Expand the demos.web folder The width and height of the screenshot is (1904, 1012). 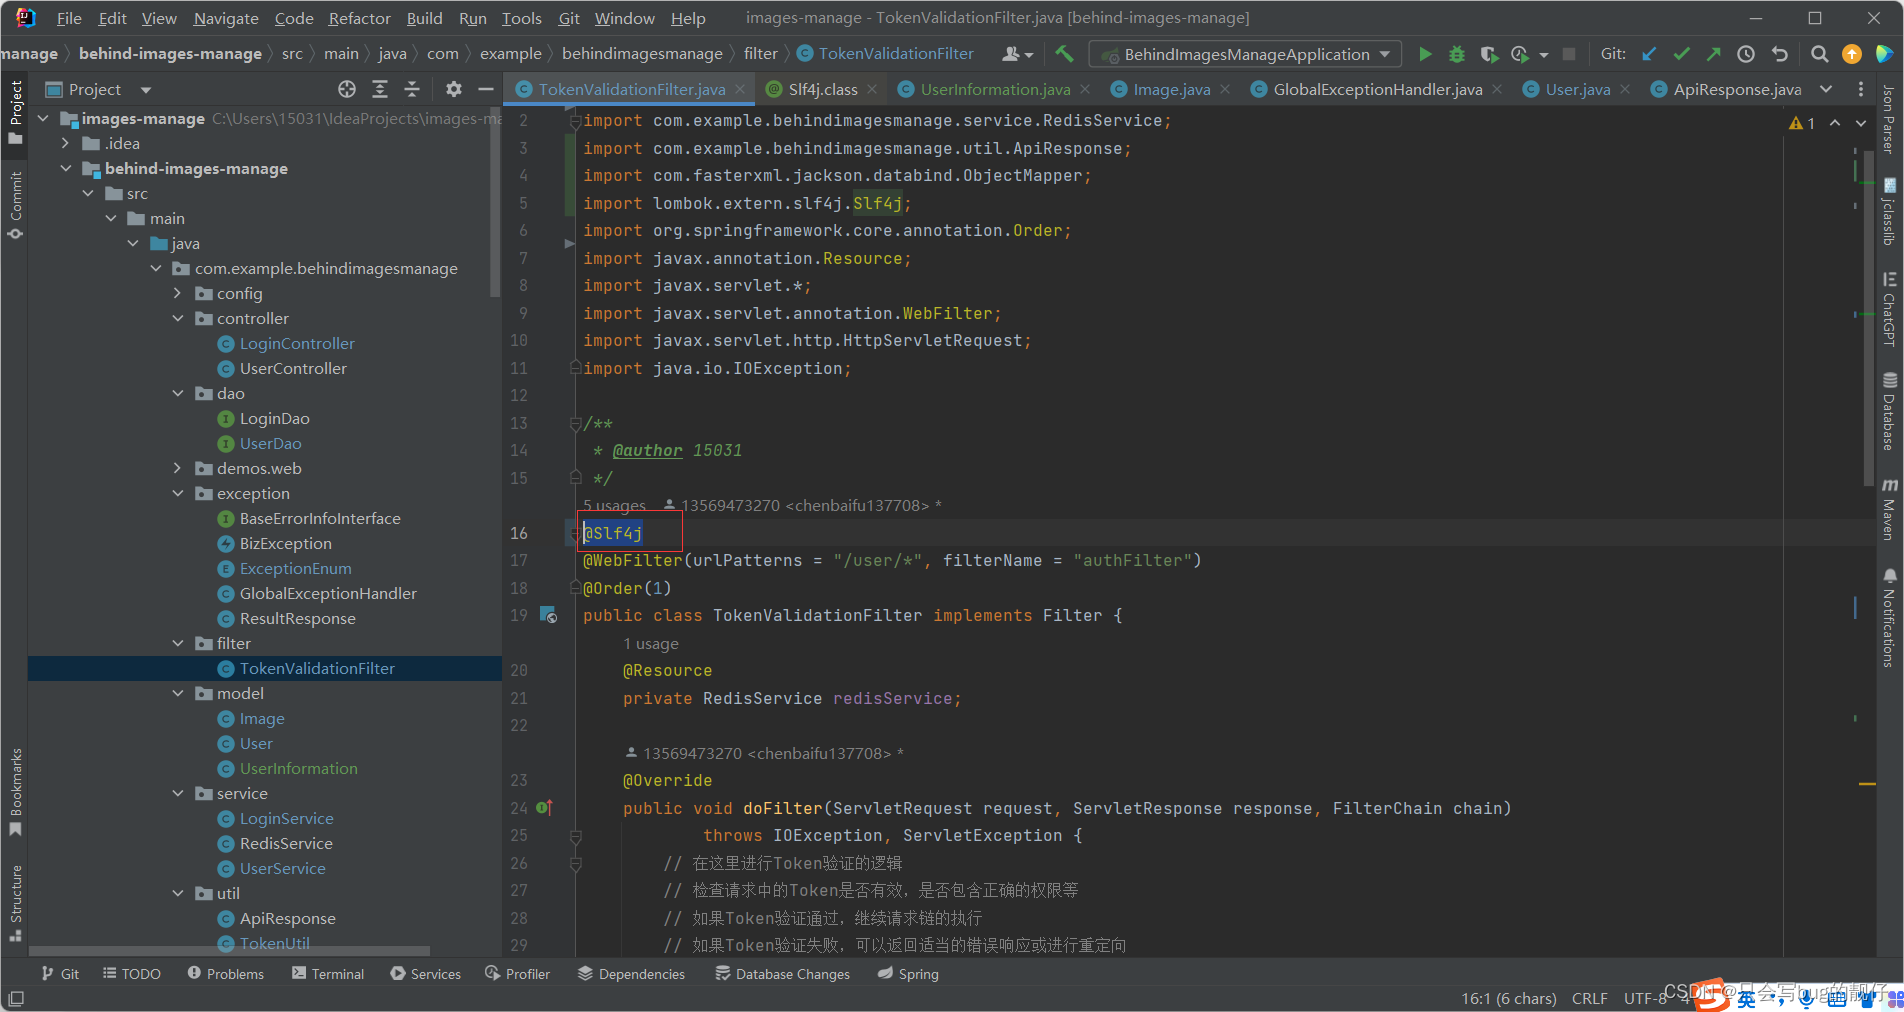(178, 468)
